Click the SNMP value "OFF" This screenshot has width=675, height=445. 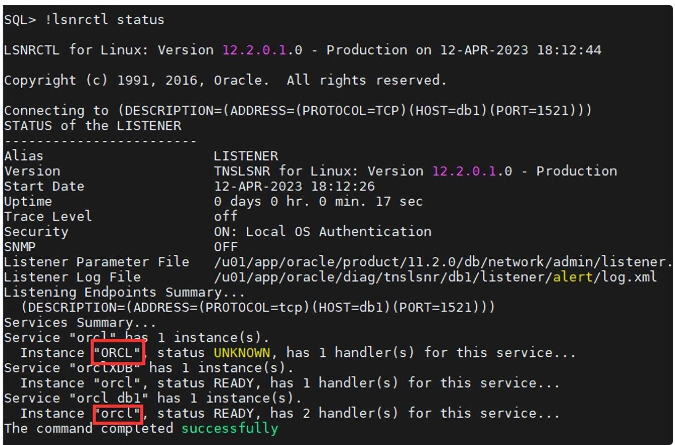tap(226, 247)
